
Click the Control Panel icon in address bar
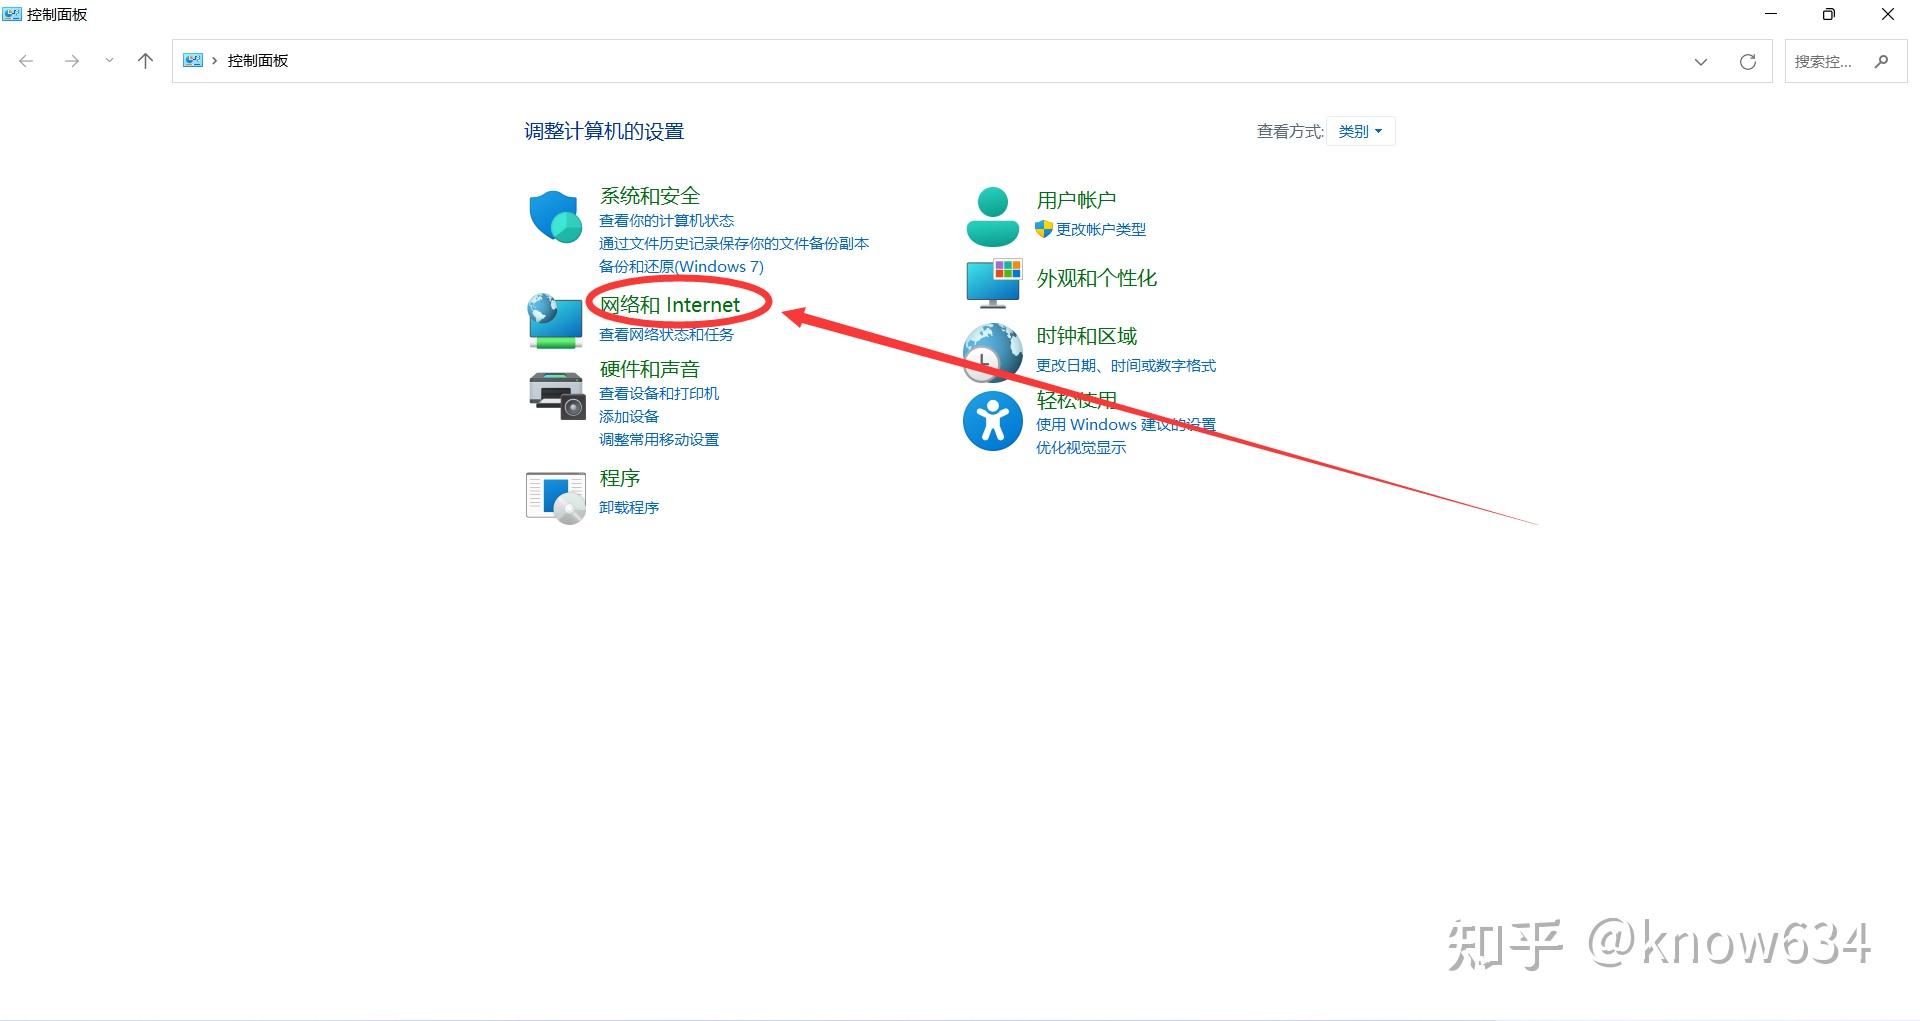pos(193,60)
